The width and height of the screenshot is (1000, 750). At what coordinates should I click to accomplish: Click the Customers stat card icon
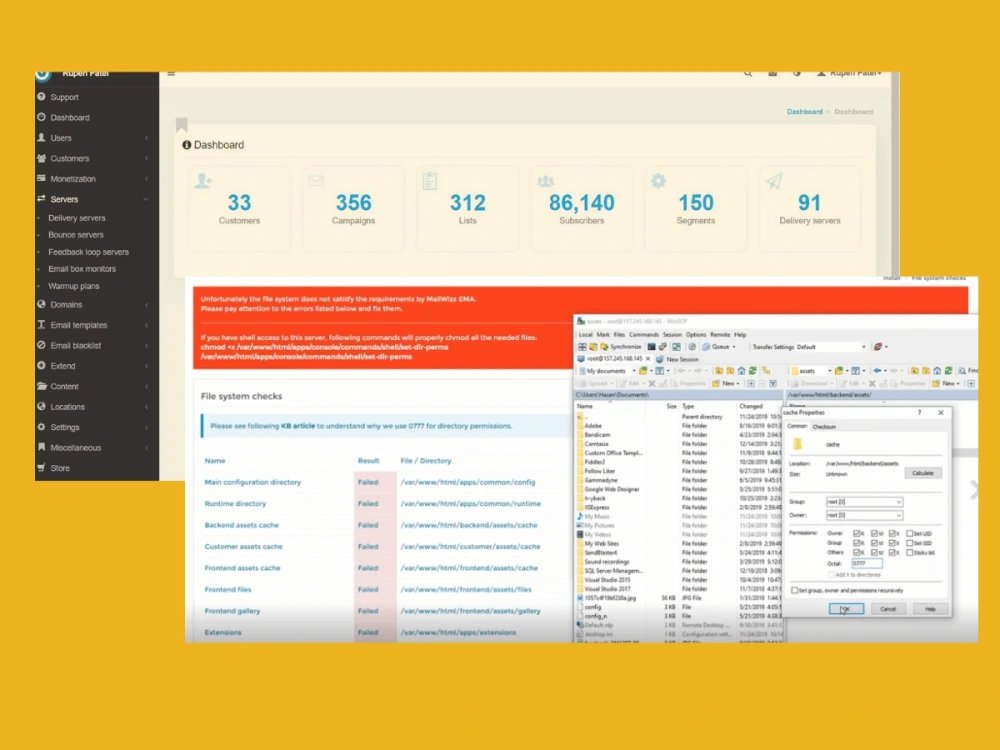[203, 181]
